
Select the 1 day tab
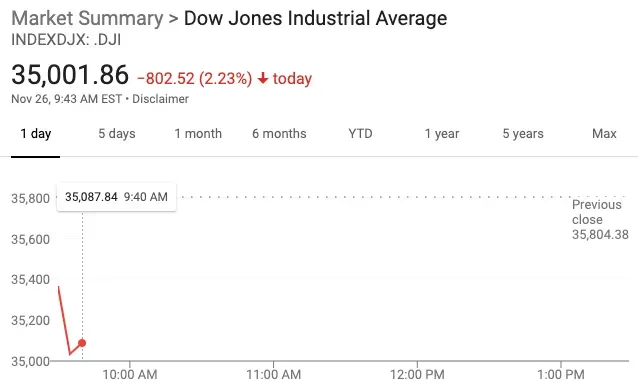[x=36, y=133]
